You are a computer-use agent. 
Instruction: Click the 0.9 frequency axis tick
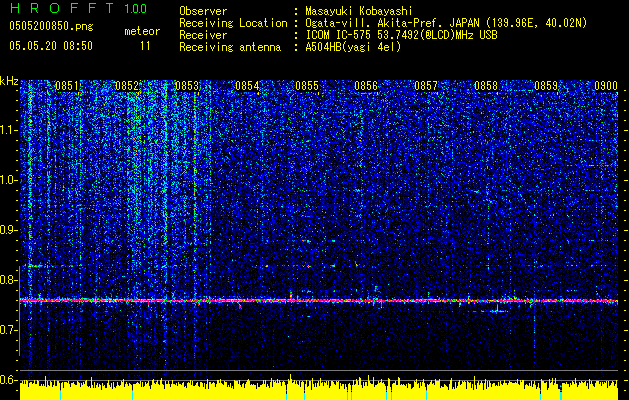9,230
